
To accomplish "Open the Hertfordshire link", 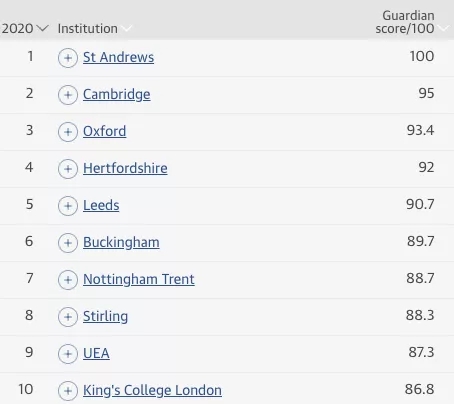I will [125, 168].
